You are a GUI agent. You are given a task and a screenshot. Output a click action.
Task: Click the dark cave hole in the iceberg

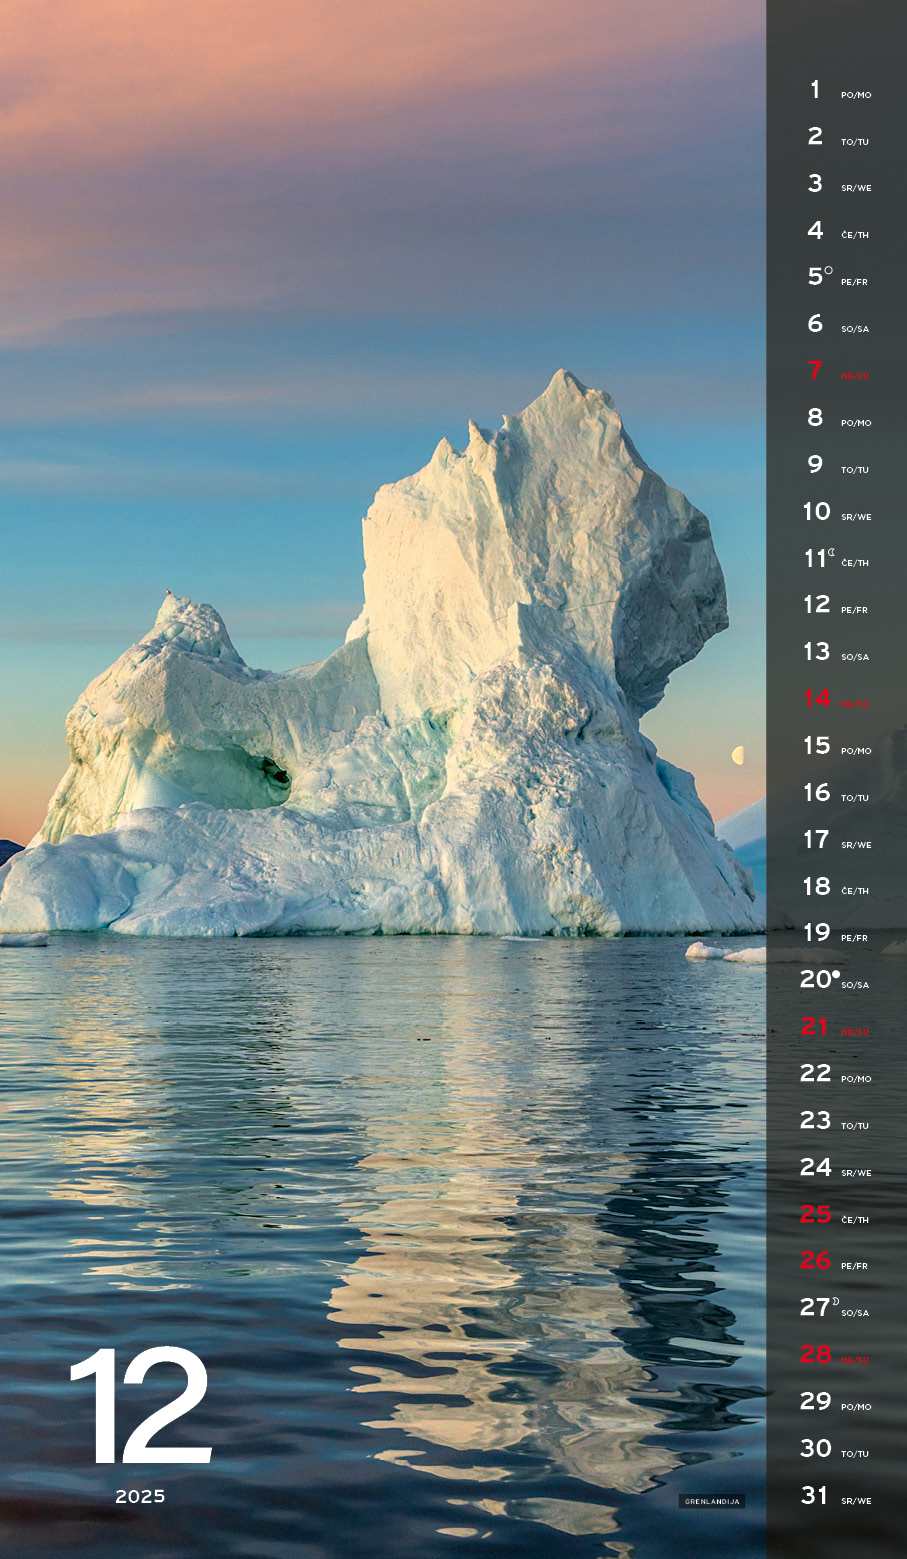274,770
